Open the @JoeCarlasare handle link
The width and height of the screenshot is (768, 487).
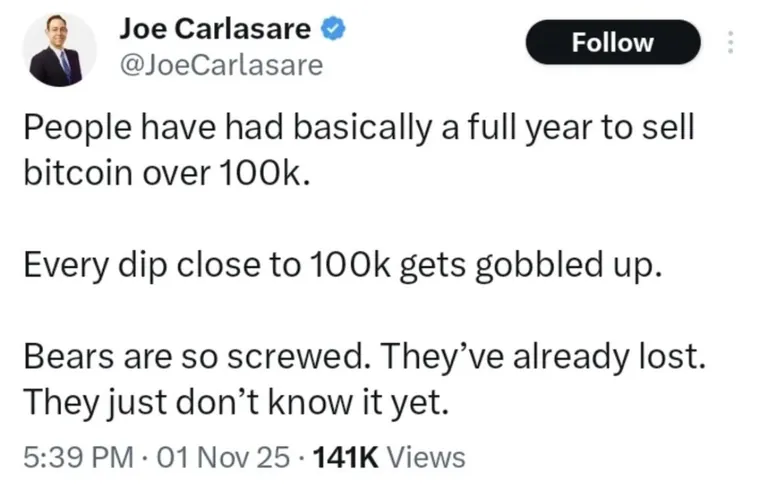pyautogui.click(x=221, y=66)
